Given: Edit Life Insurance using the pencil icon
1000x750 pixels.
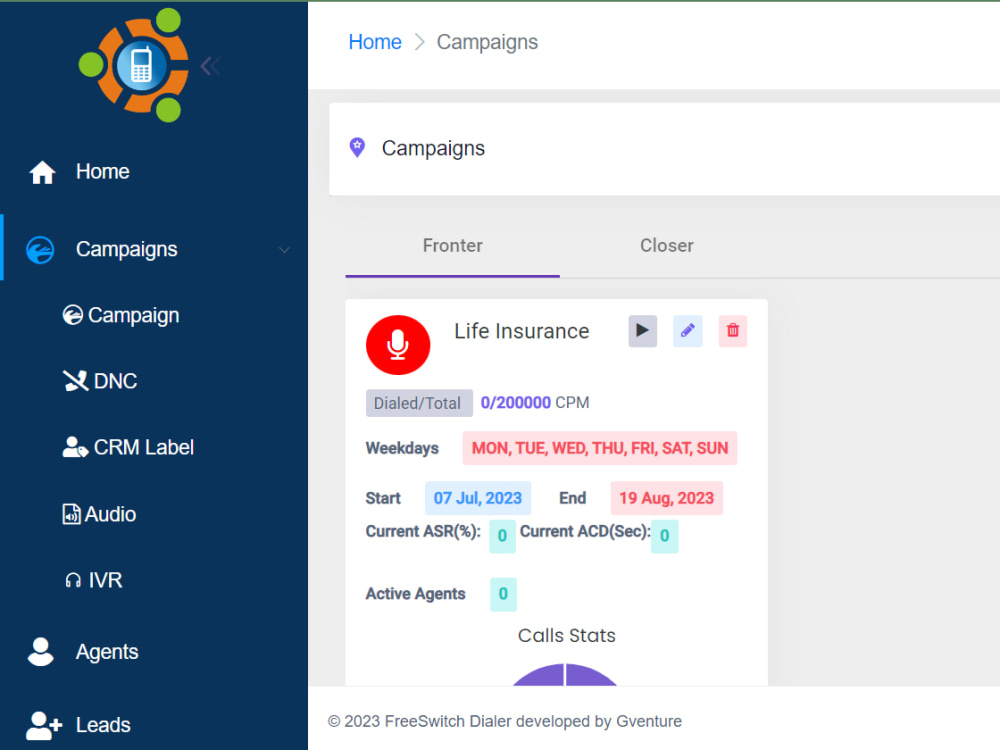Looking at the screenshot, I should point(687,331).
